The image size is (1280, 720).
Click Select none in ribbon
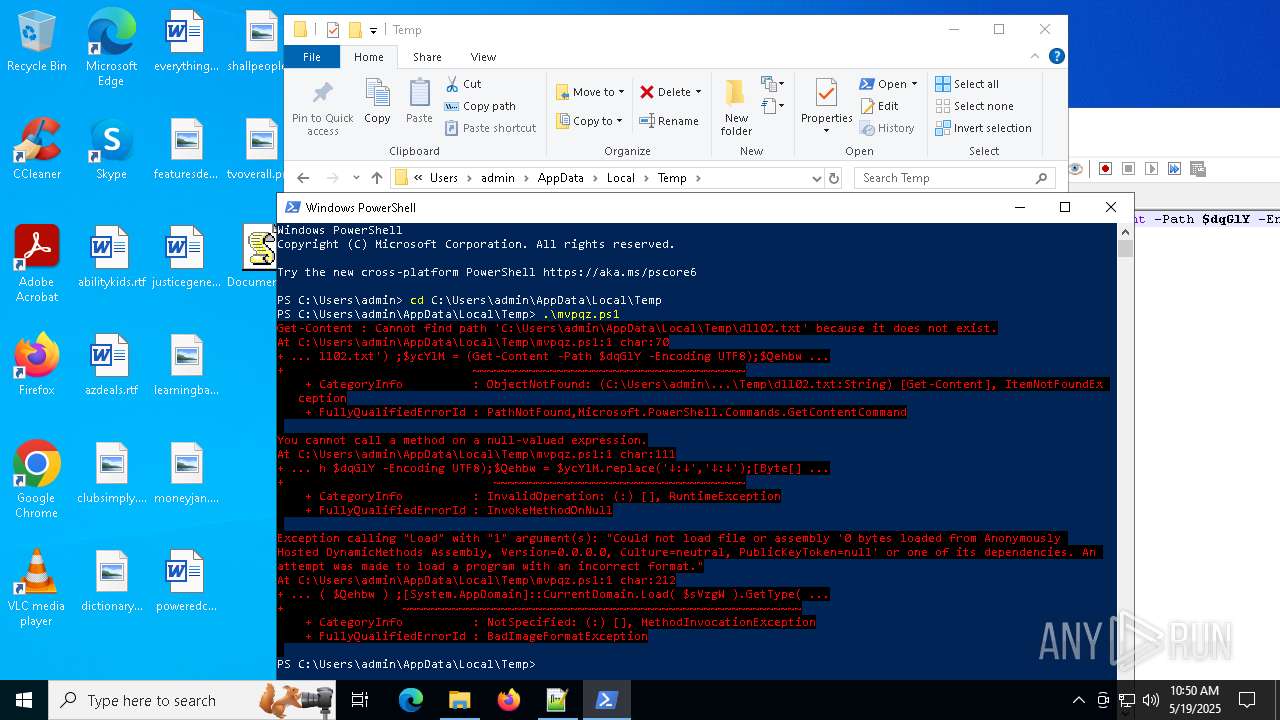click(974, 106)
